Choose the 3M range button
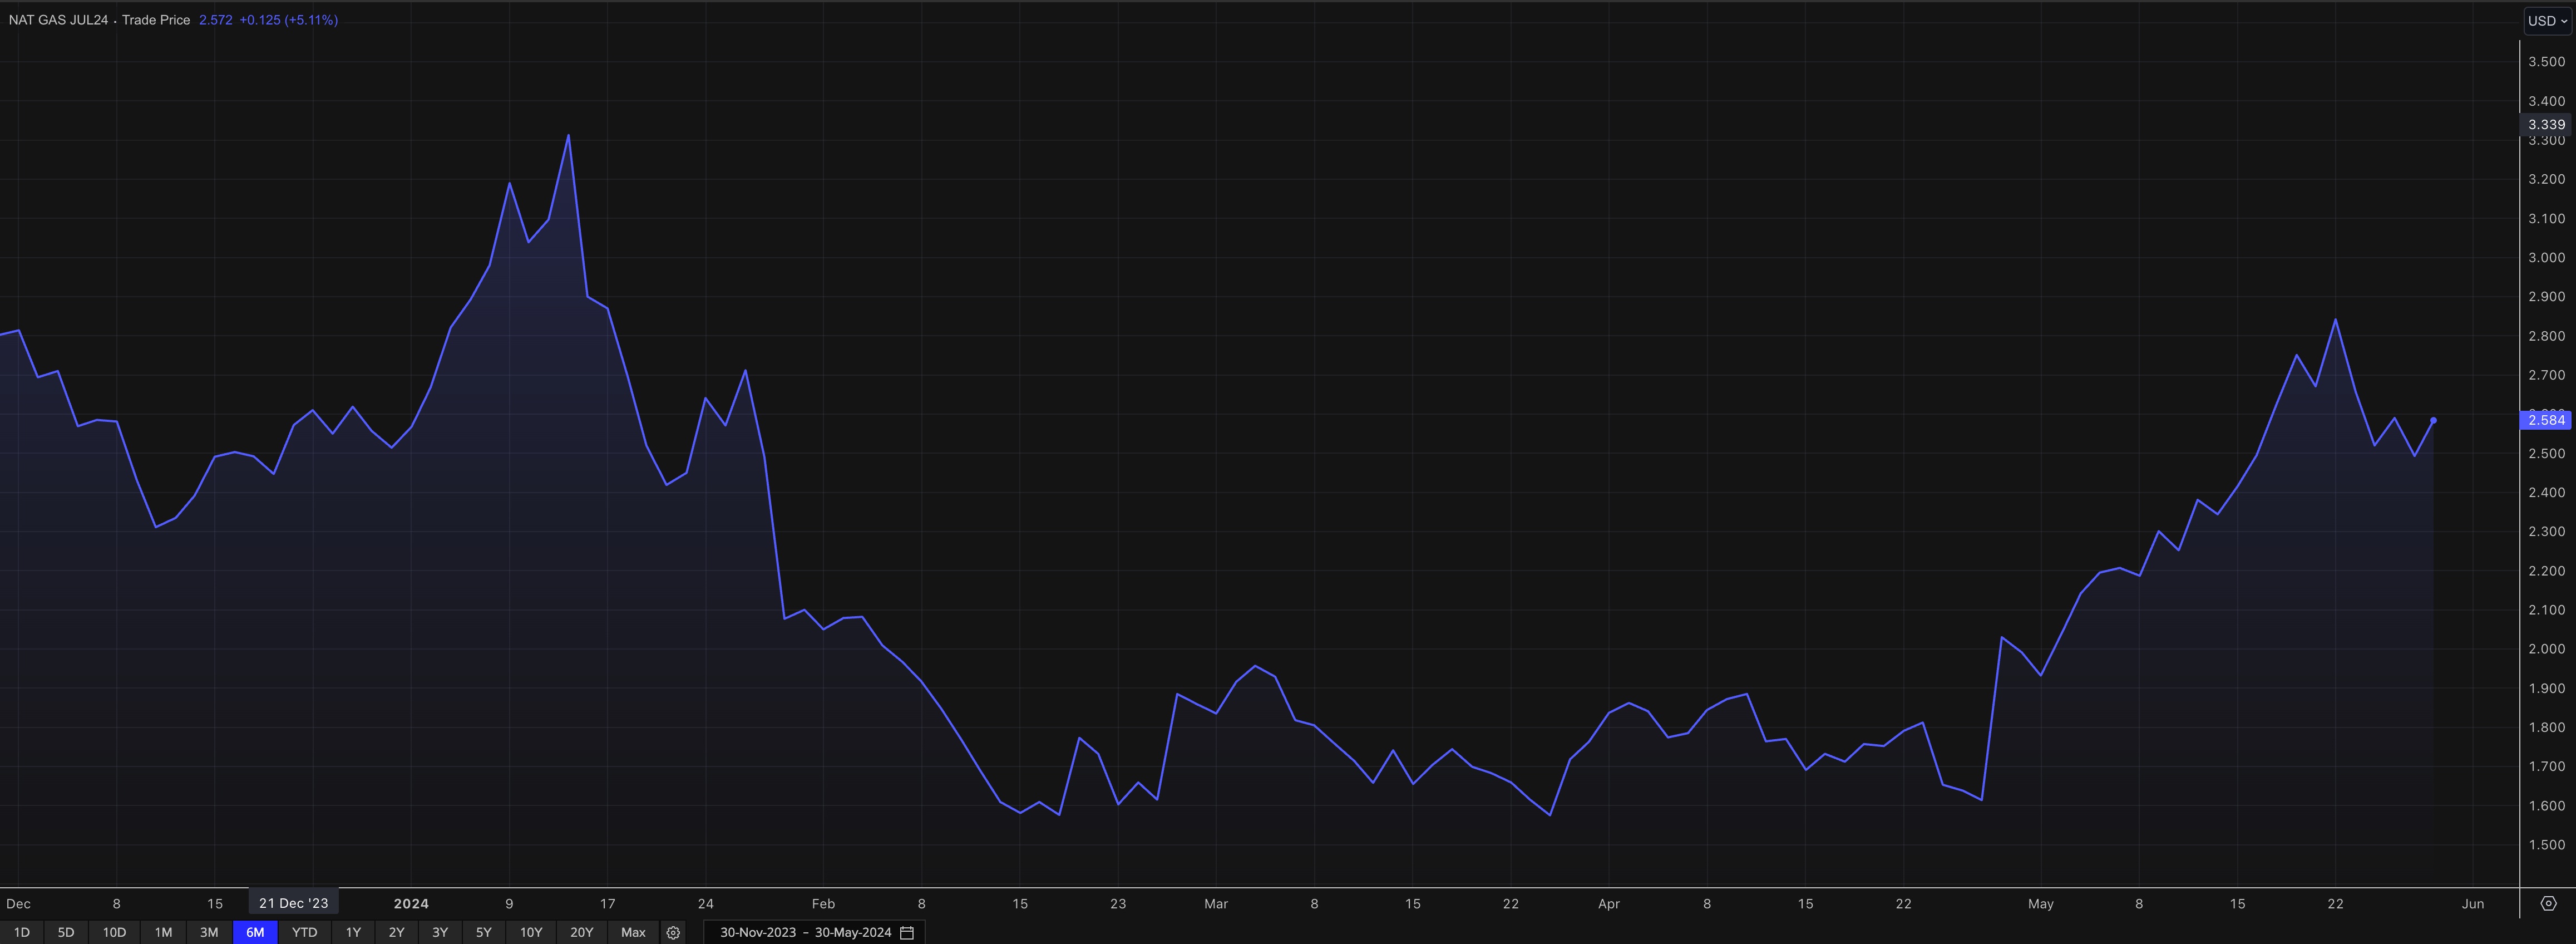This screenshot has width=2576, height=944. pyautogui.click(x=209, y=932)
